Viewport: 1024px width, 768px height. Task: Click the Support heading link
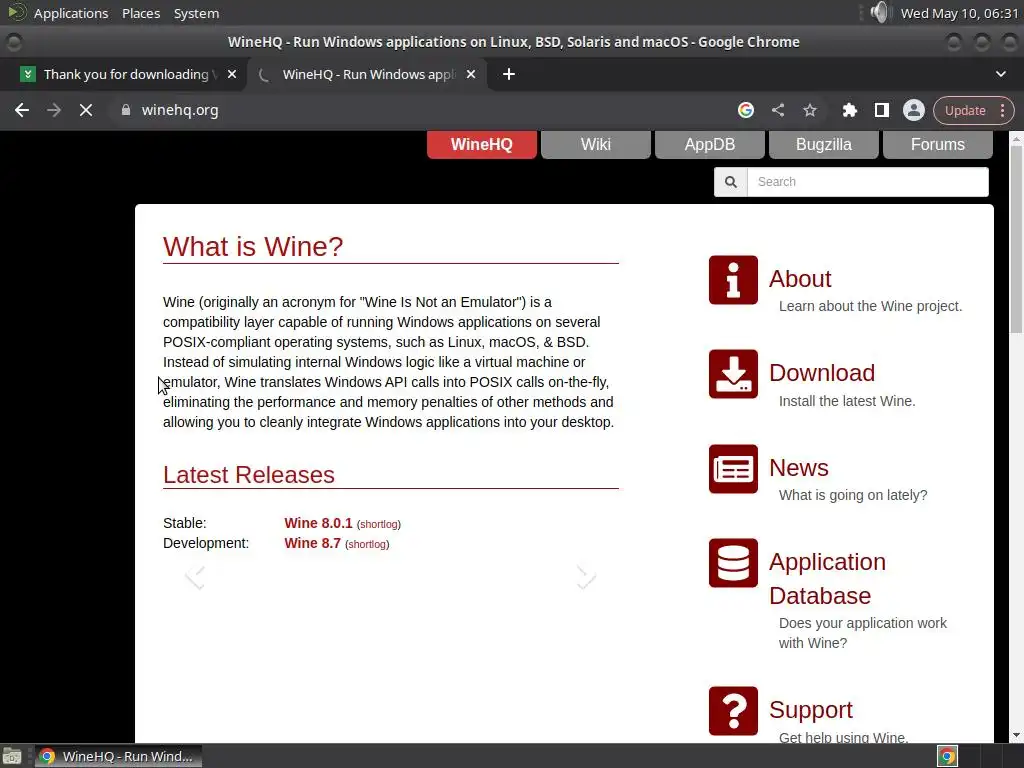click(x=810, y=710)
